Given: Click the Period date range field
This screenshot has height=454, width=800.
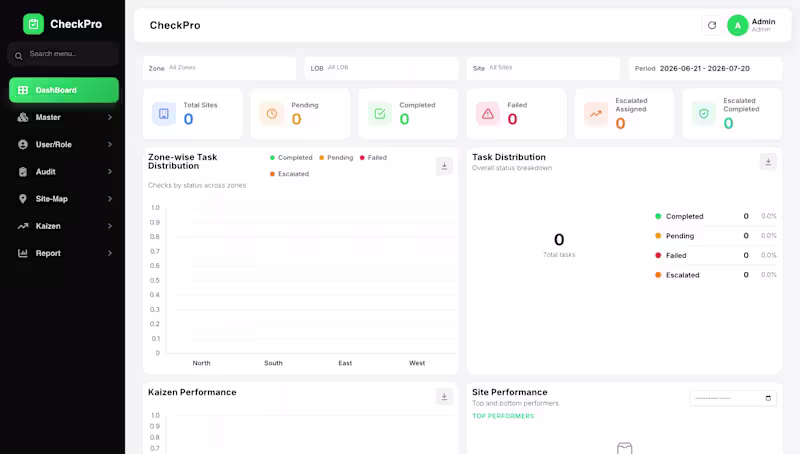Looking at the screenshot, I should (x=705, y=68).
